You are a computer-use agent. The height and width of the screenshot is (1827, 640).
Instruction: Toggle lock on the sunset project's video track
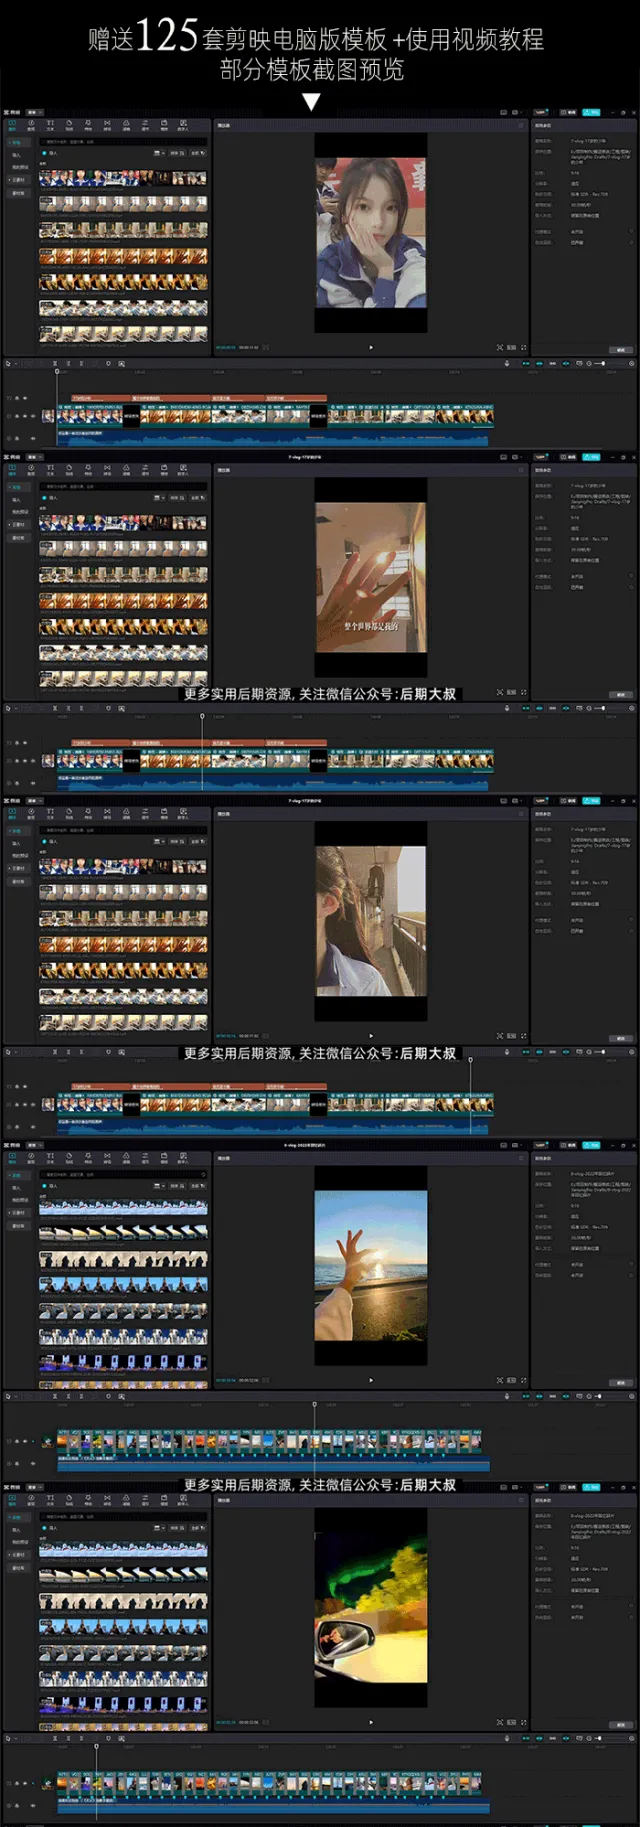tap(17, 1441)
